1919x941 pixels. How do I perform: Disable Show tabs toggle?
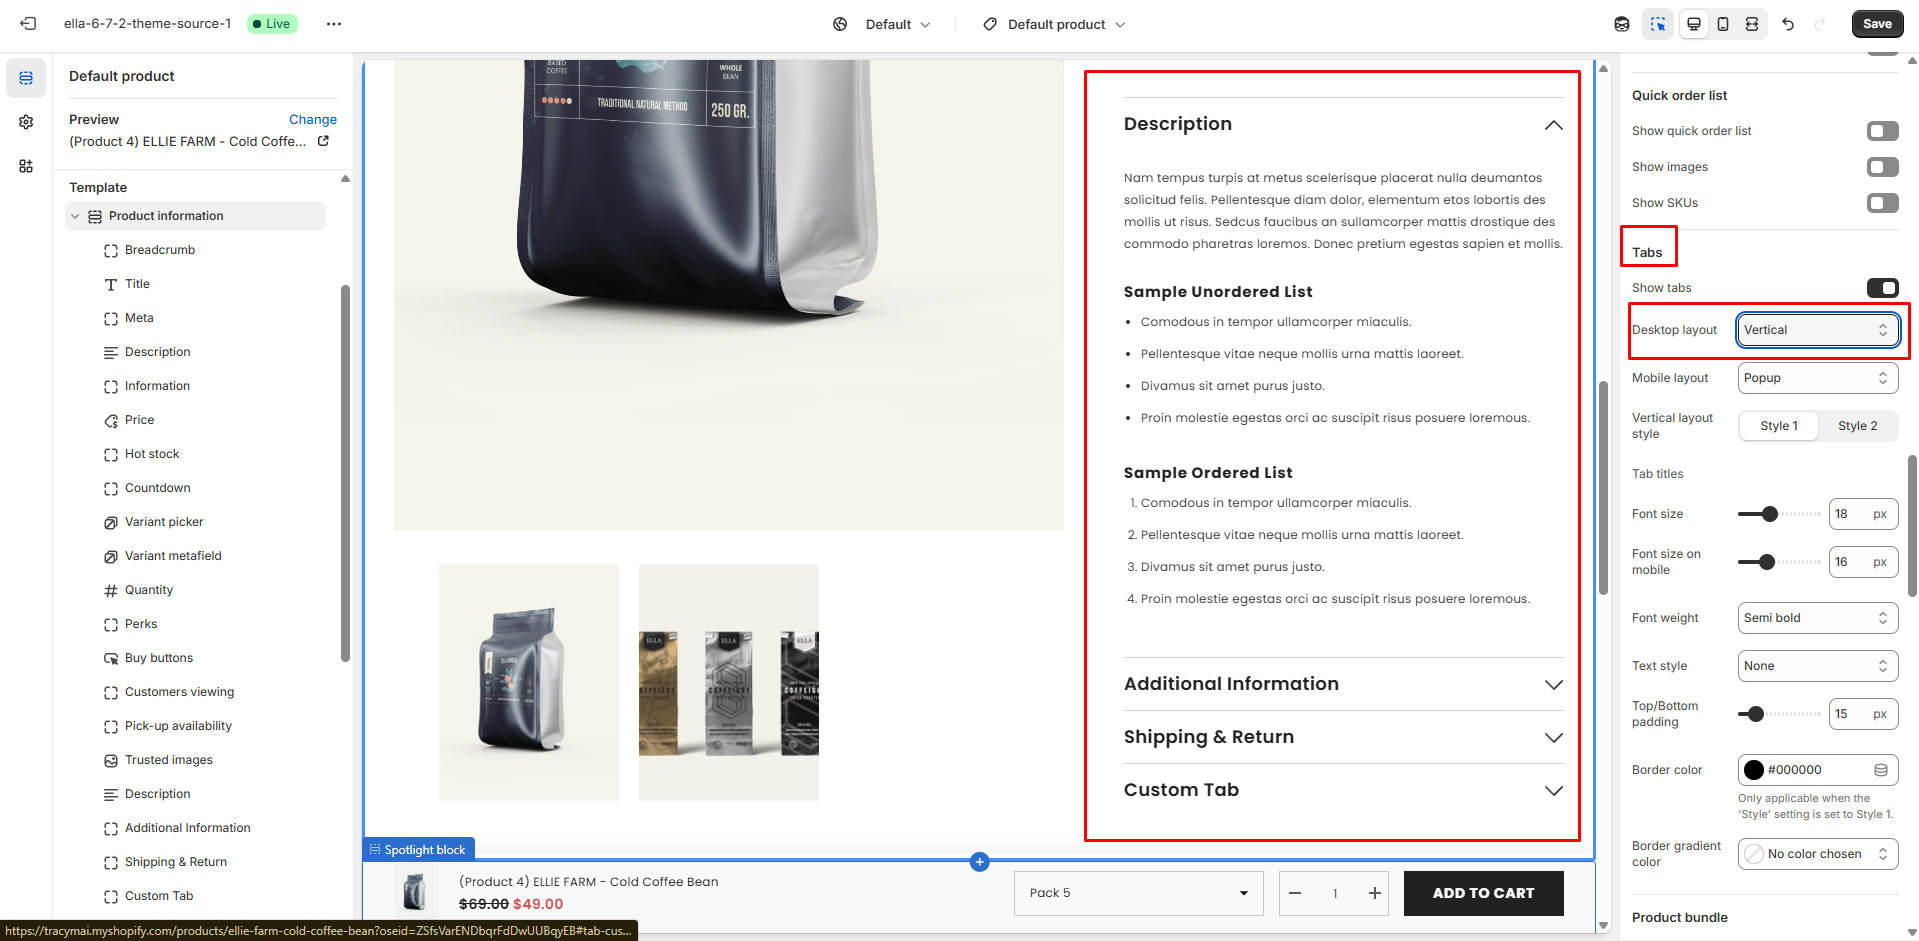tap(1882, 288)
